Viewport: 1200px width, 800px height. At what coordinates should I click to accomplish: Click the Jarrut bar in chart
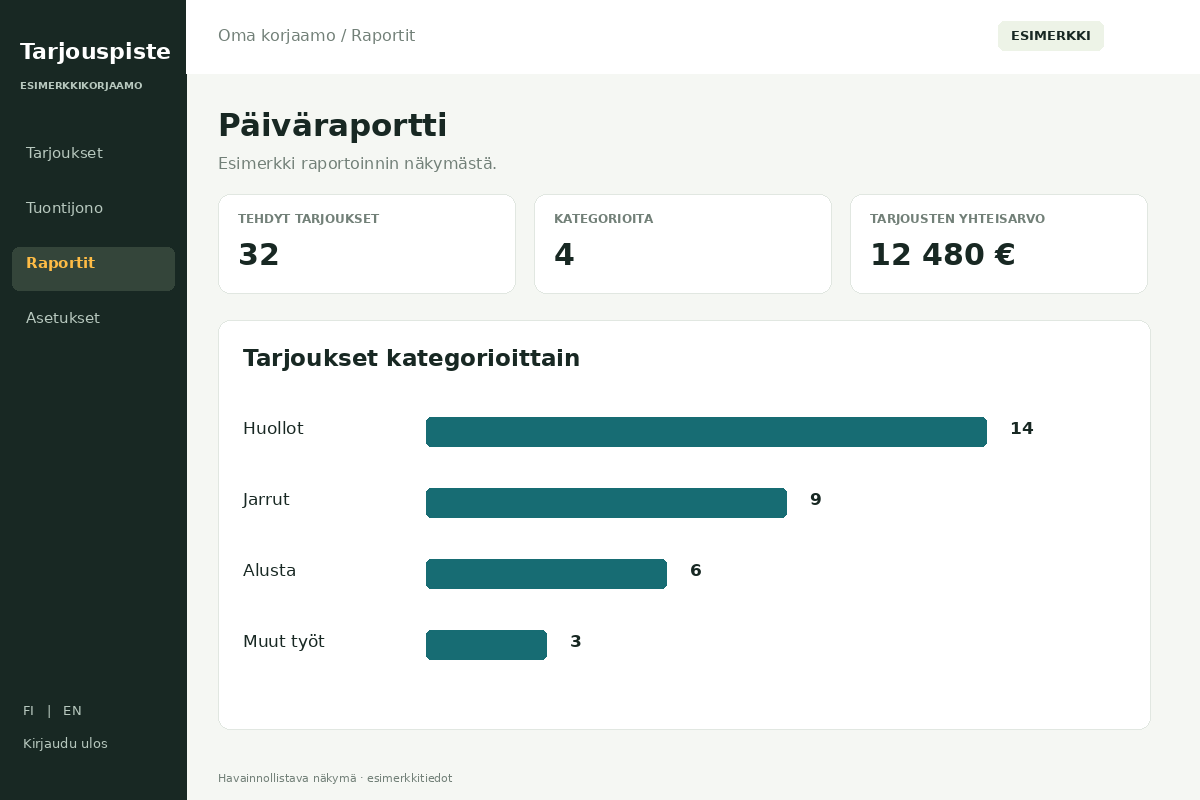pyautogui.click(x=606, y=503)
